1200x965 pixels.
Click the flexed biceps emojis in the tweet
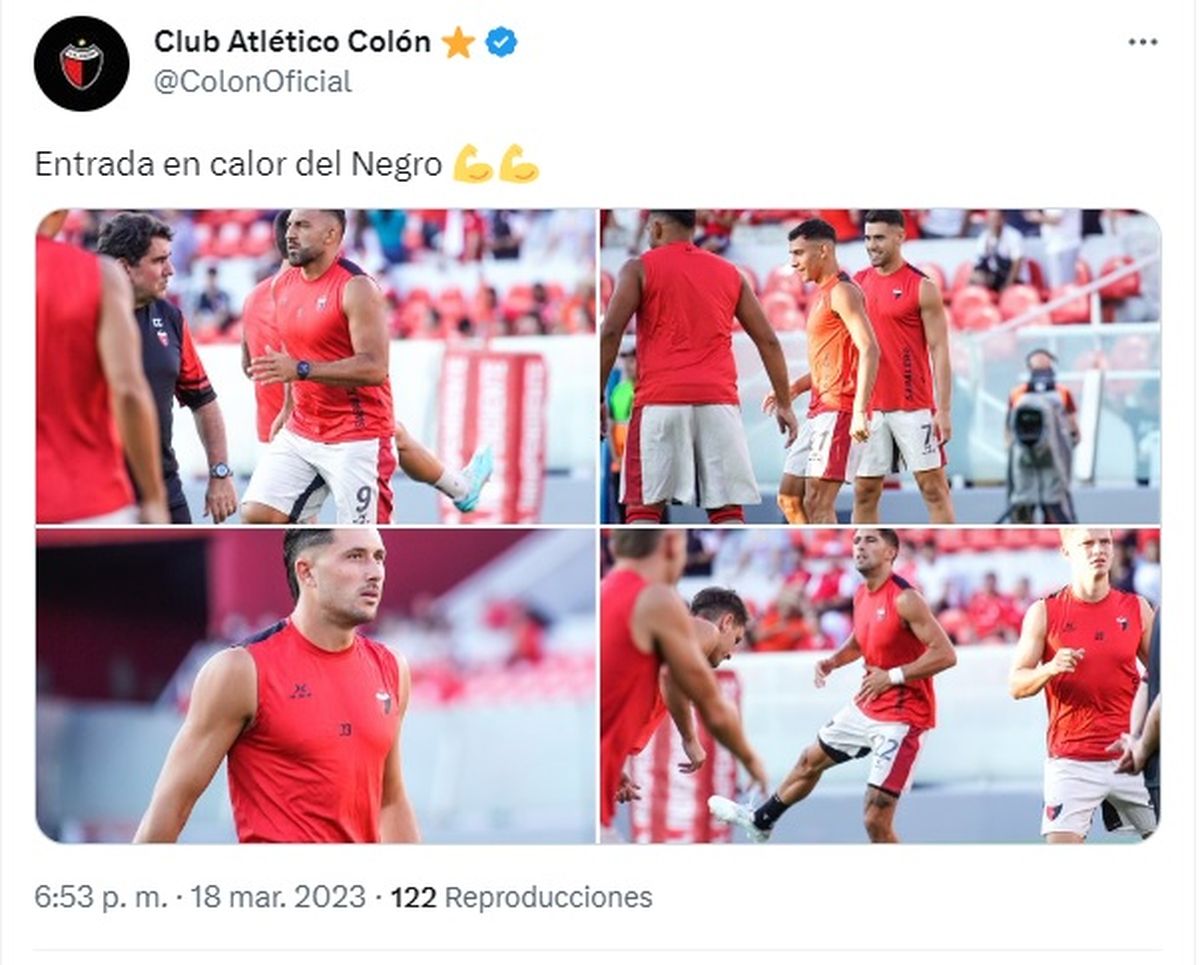(496, 164)
